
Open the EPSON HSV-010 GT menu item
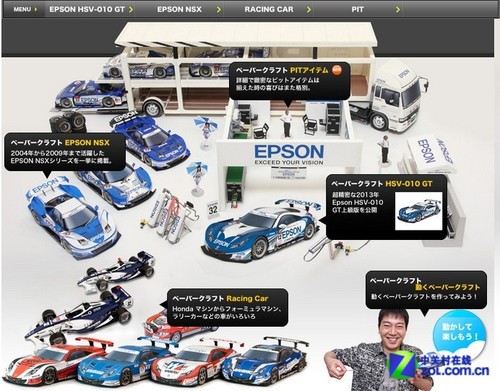pyautogui.click(x=87, y=9)
